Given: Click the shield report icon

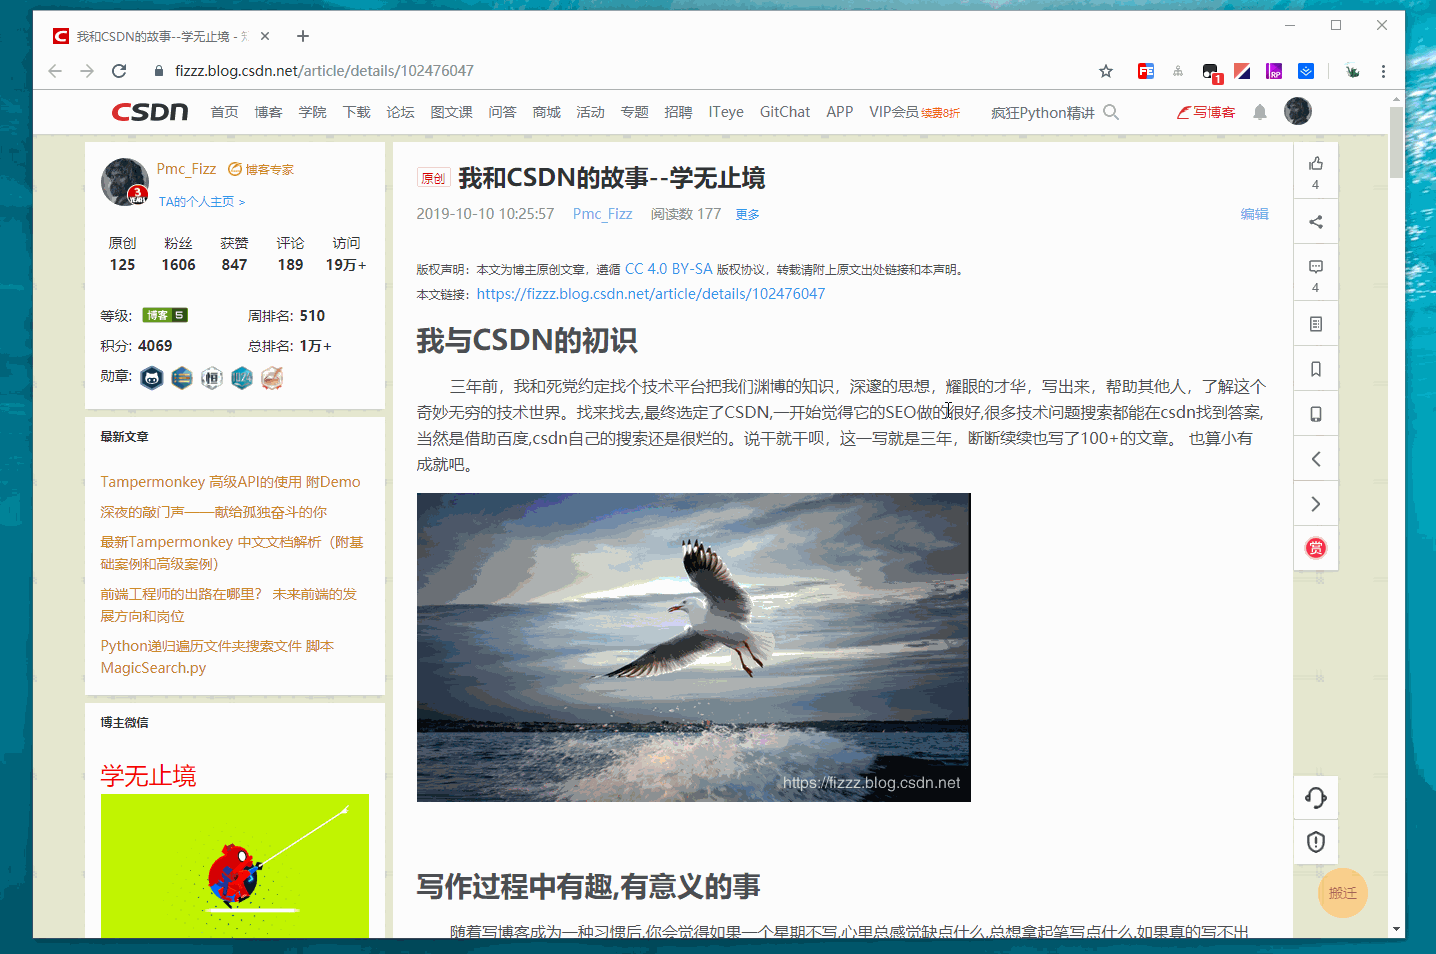Looking at the screenshot, I should (1316, 842).
